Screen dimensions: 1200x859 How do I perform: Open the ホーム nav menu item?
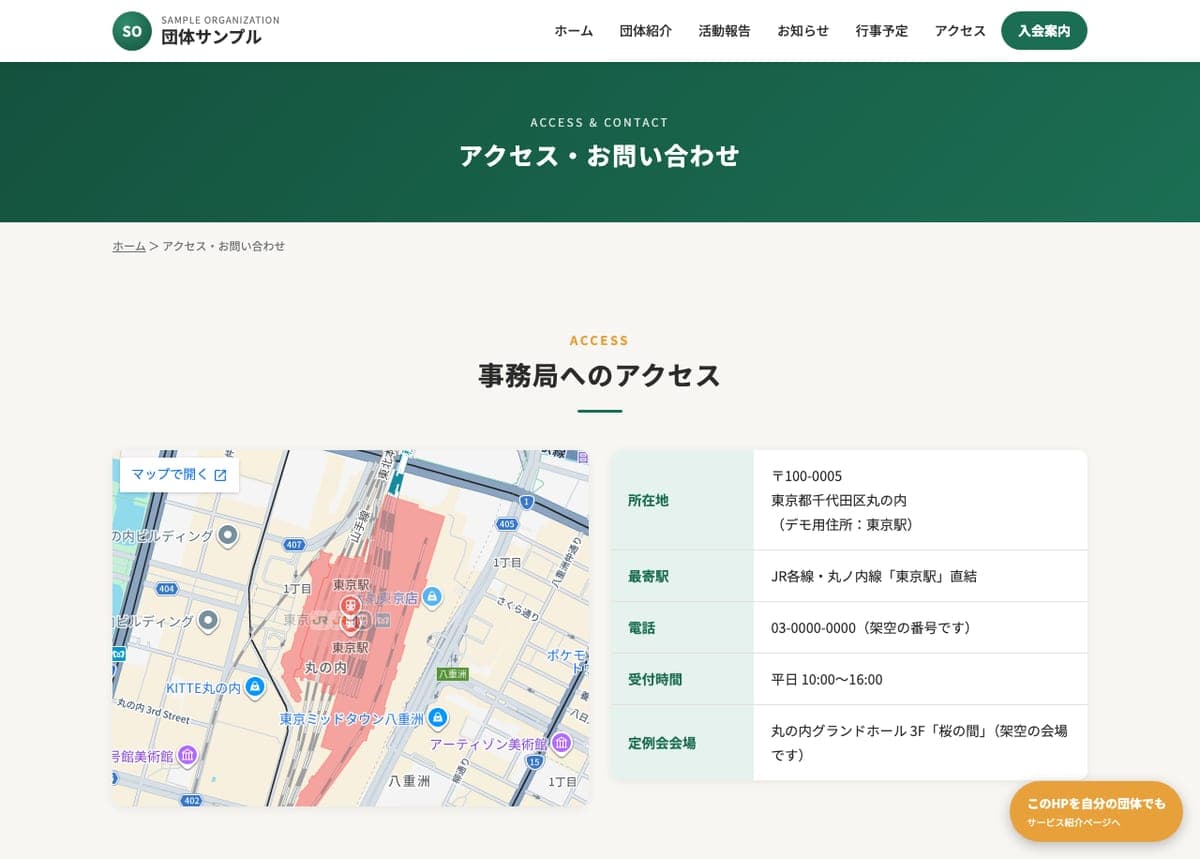click(574, 31)
